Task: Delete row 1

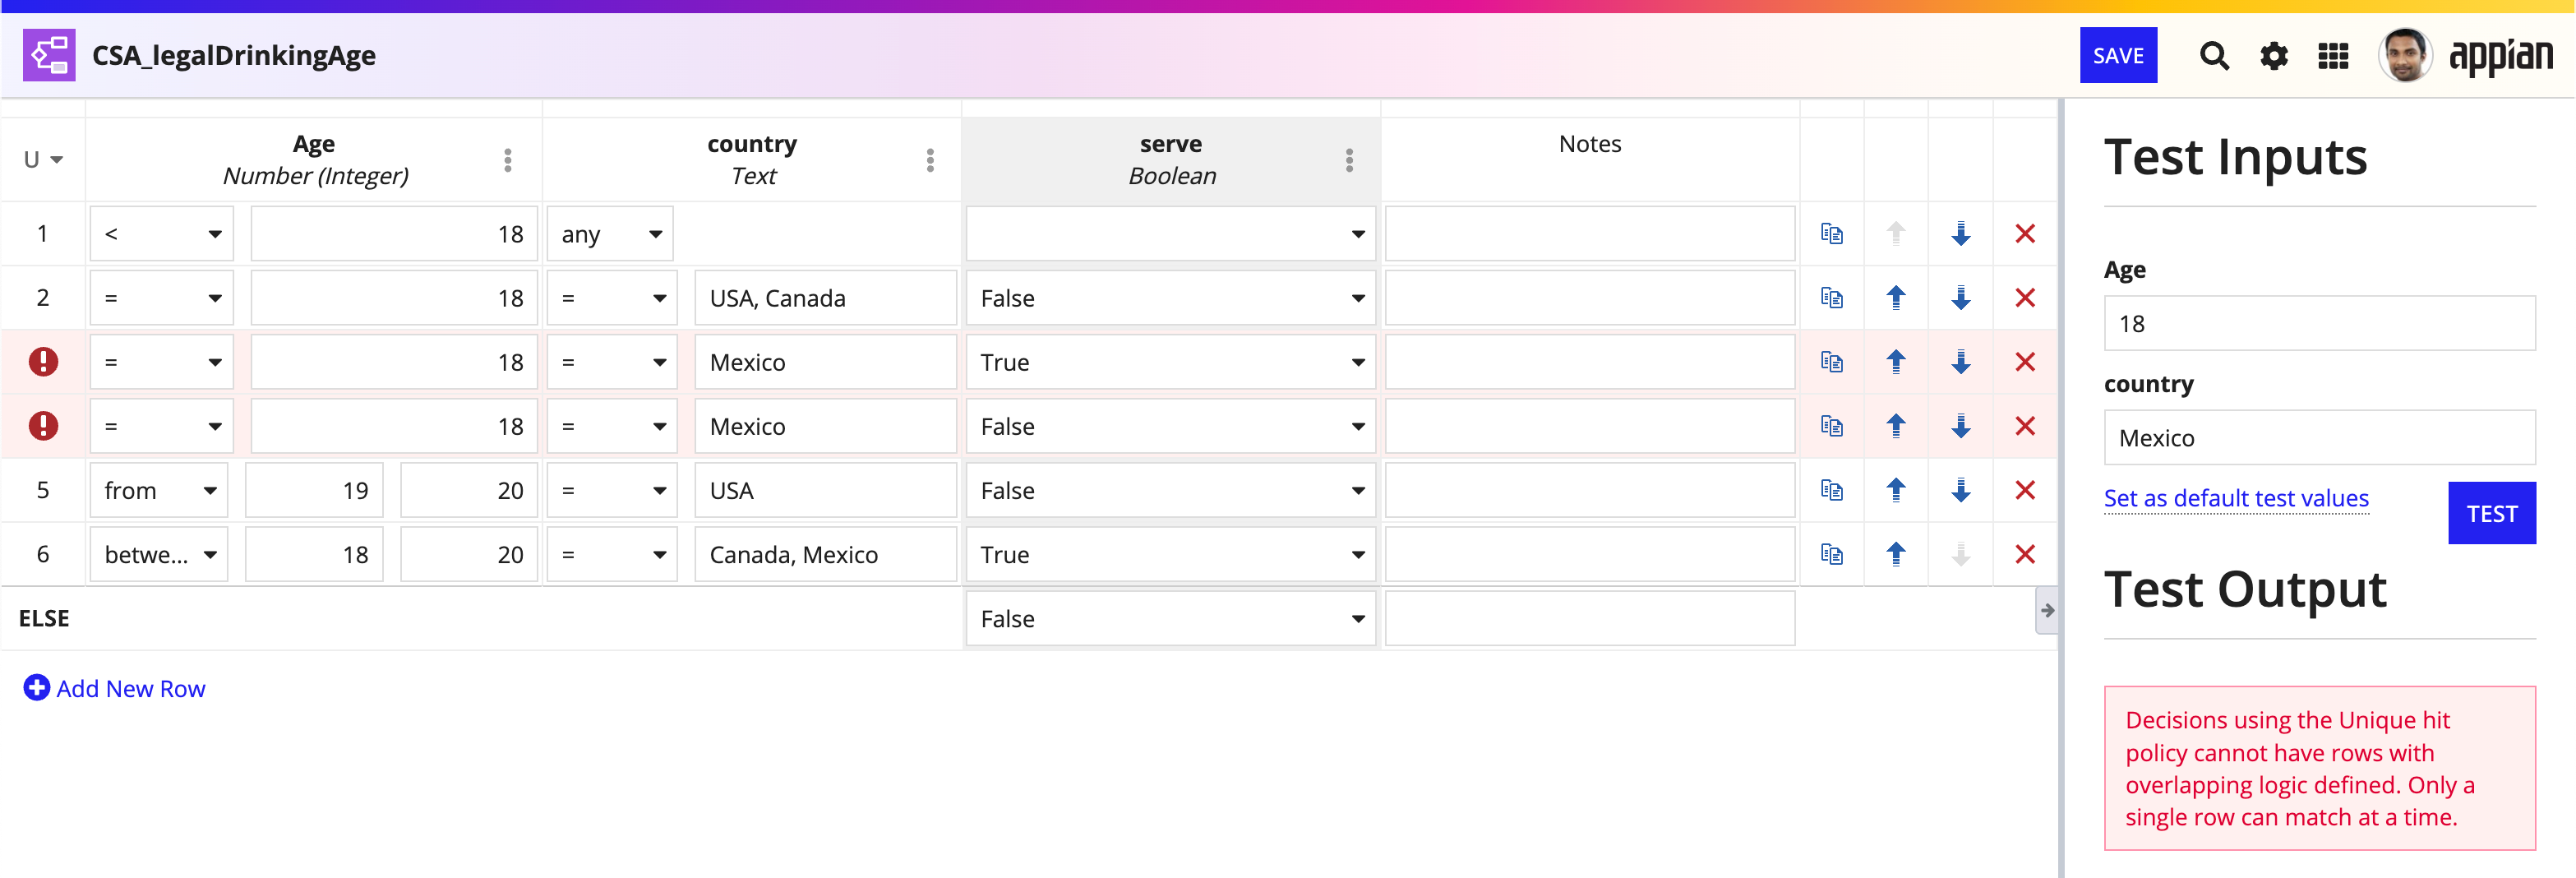Action: 2025,234
